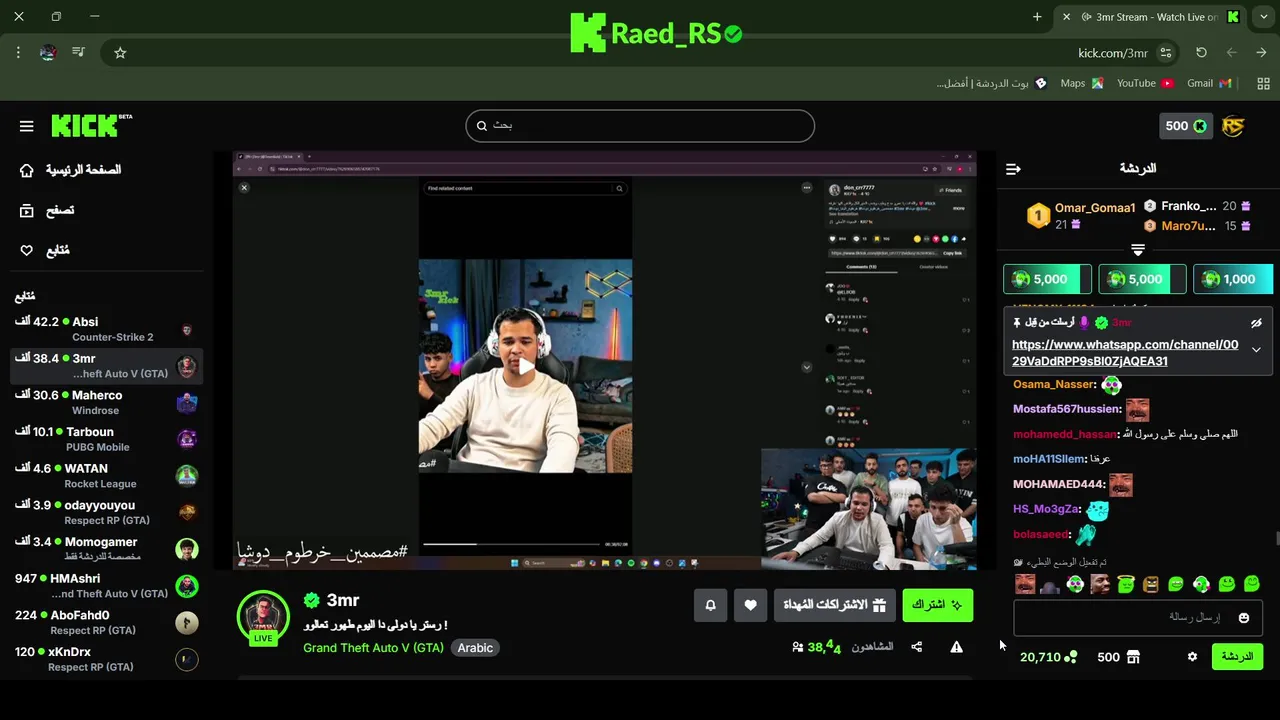Click the Arabic language tag
The height and width of the screenshot is (720, 1280).
(475, 648)
